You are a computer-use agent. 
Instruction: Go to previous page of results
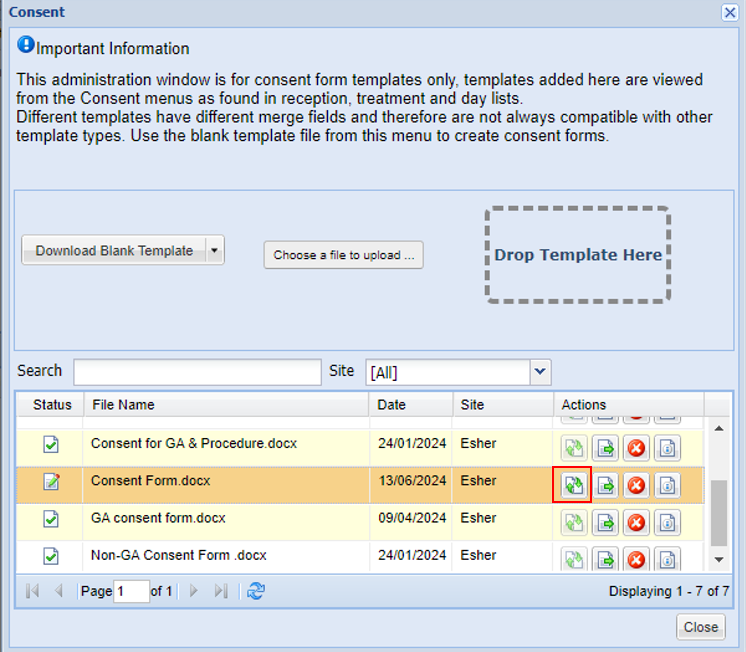pos(59,591)
